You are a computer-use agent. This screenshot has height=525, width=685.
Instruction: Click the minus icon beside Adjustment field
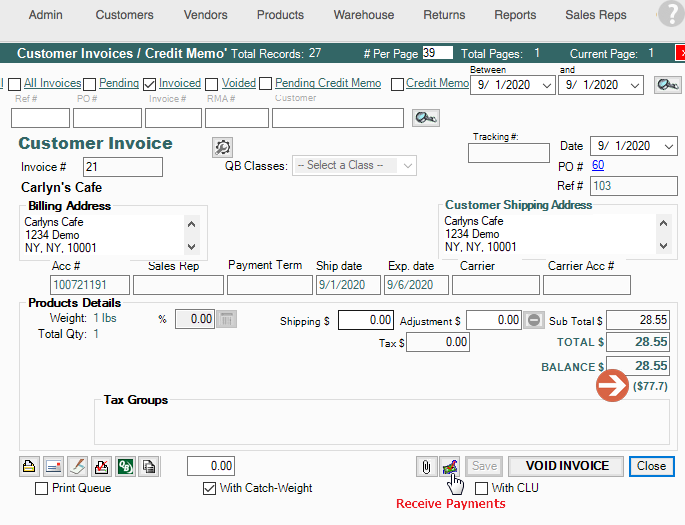(535, 320)
